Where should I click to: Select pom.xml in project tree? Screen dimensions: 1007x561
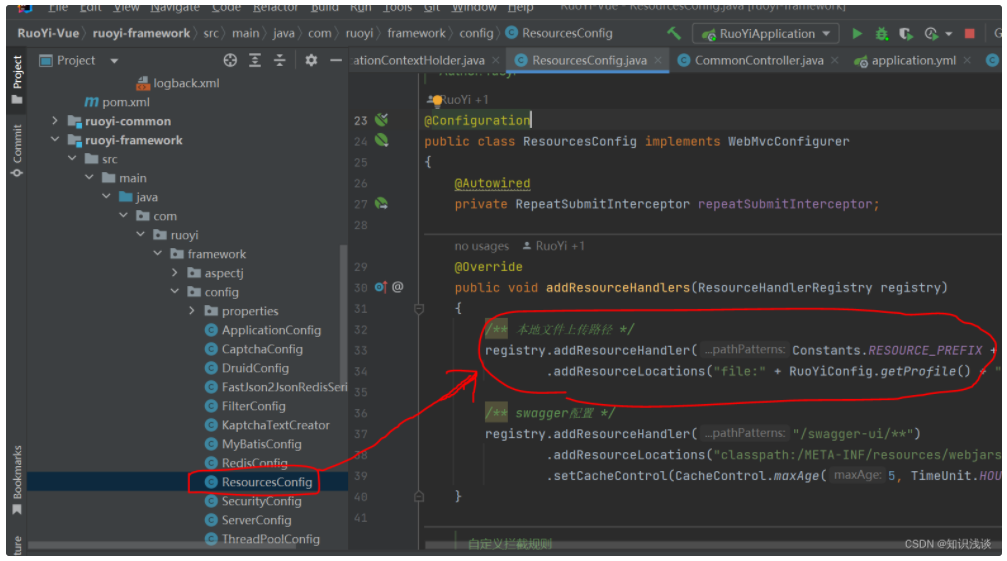click(x=118, y=102)
